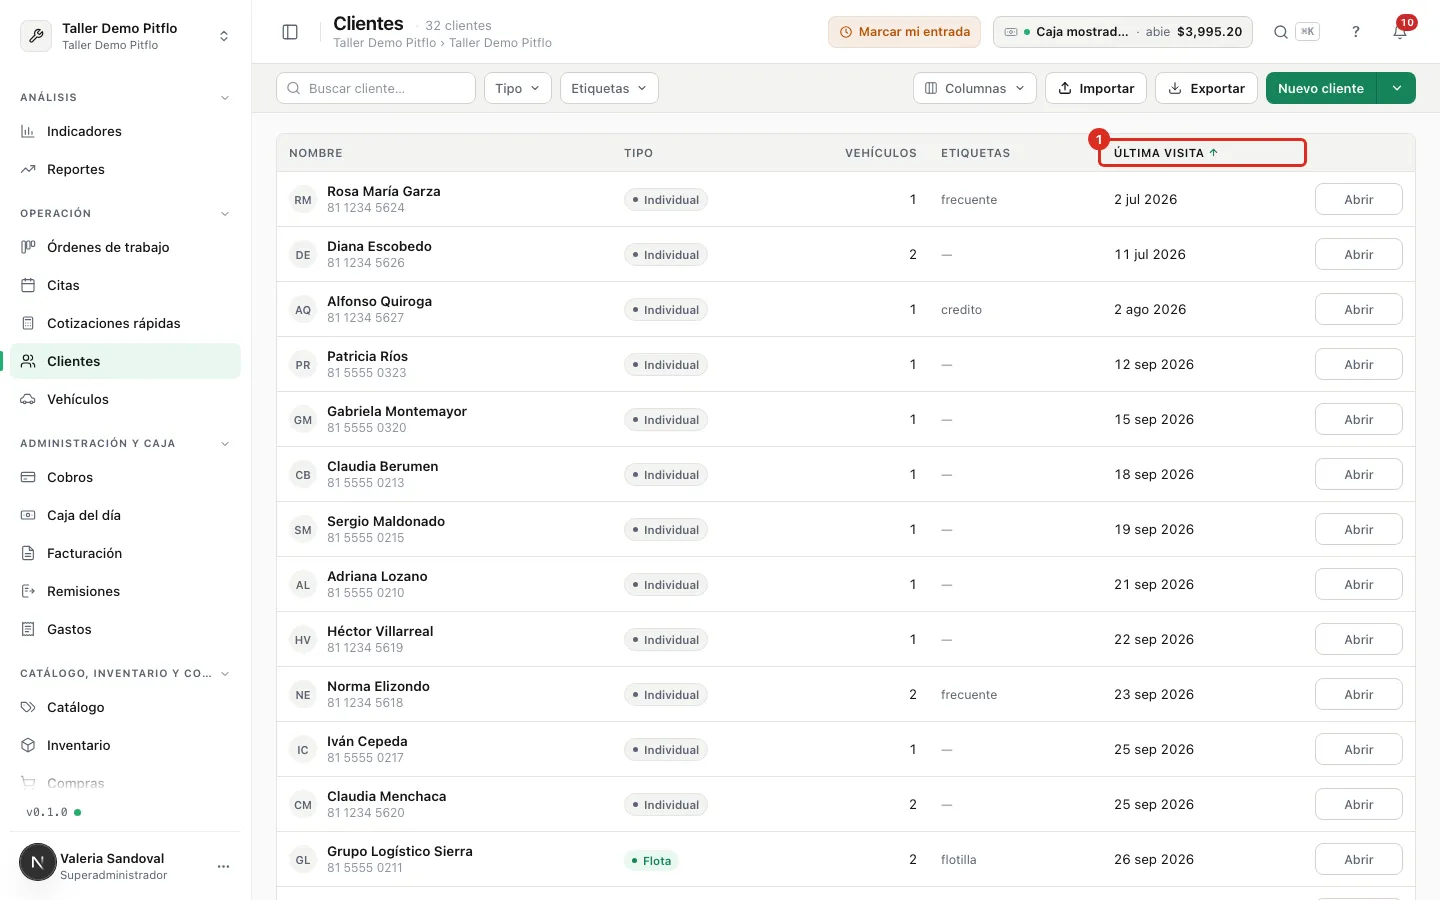Open user options three-dot menu

[x=223, y=866]
